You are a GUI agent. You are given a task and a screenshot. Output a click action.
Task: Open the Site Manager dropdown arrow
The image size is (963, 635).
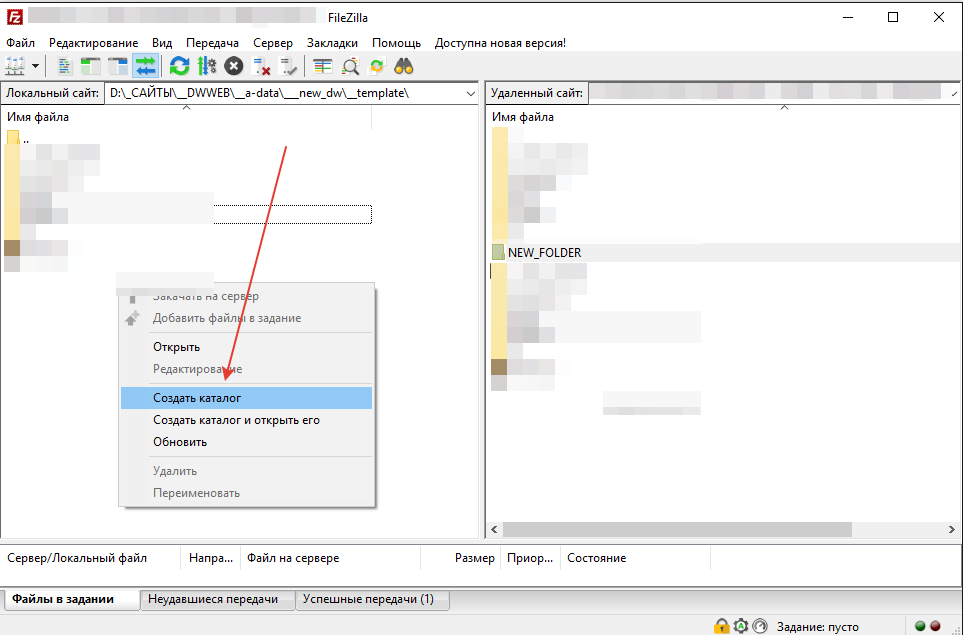(36, 66)
